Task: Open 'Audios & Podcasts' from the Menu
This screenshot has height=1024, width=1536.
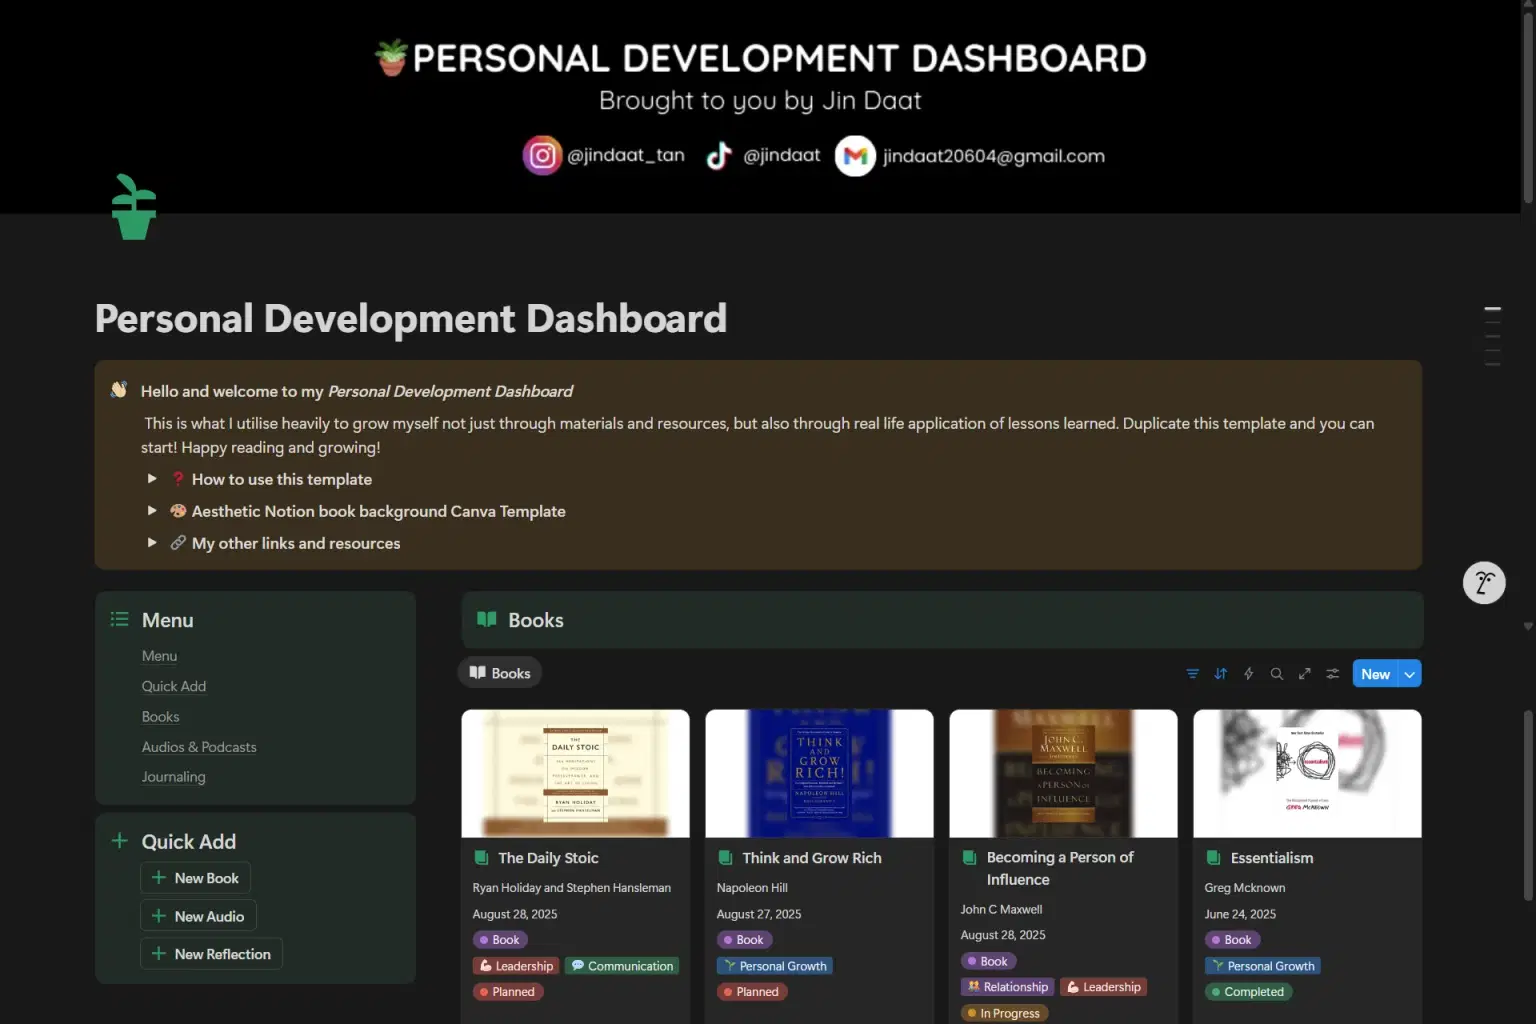Action: tap(199, 746)
